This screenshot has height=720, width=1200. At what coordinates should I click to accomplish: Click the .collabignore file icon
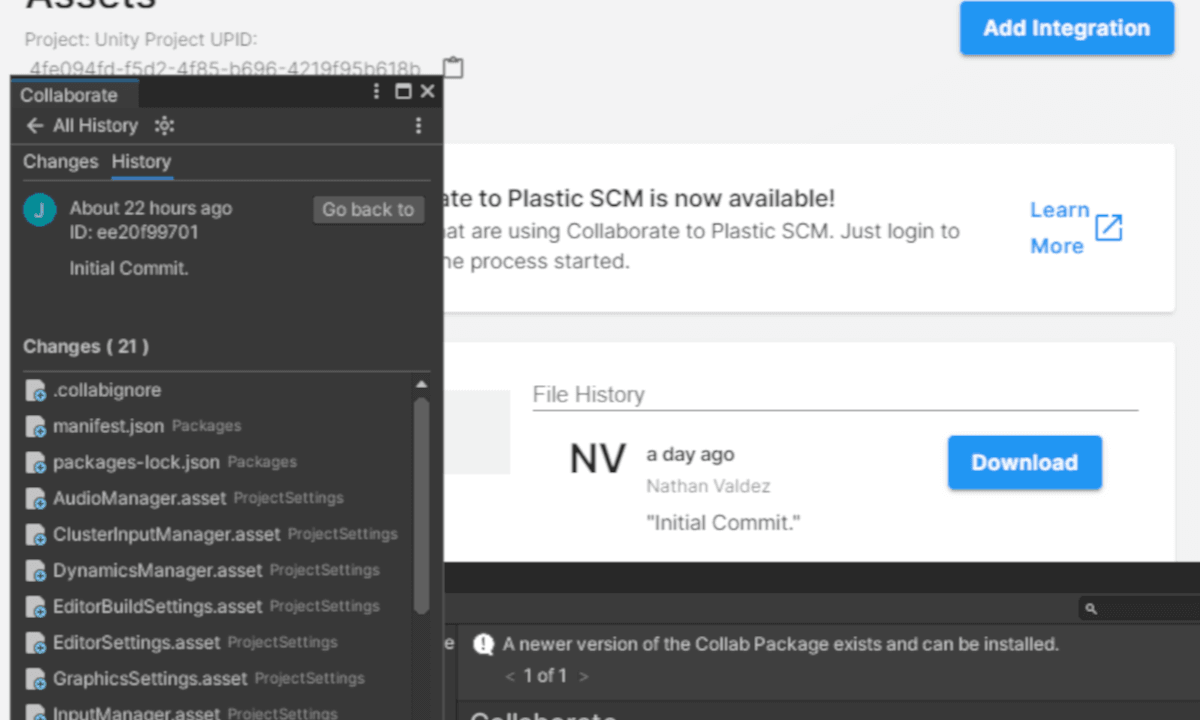(x=36, y=390)
